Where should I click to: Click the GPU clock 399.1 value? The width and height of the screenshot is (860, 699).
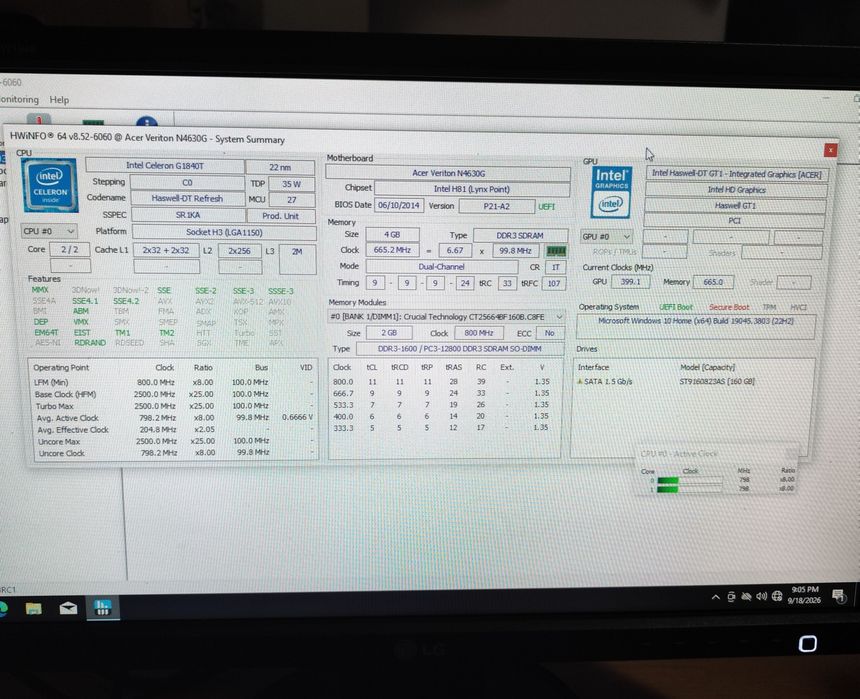630,281
